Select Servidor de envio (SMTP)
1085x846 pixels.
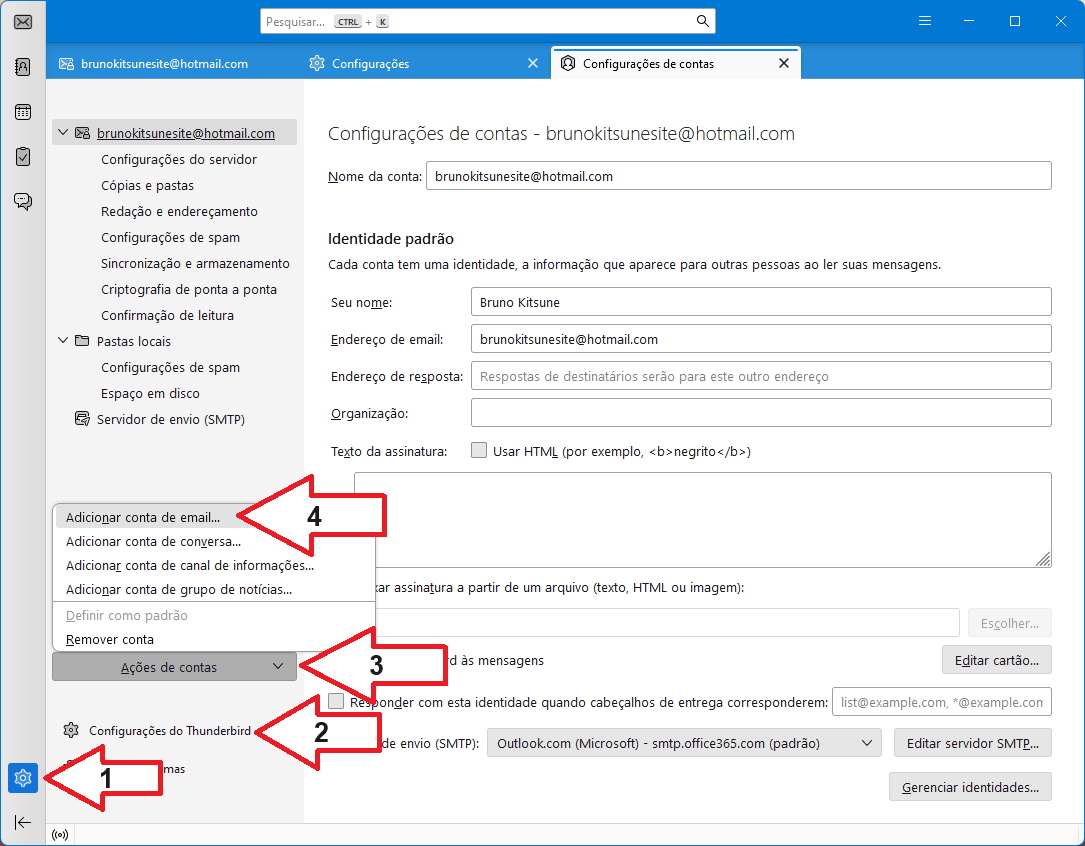click(x=171, y=419)
